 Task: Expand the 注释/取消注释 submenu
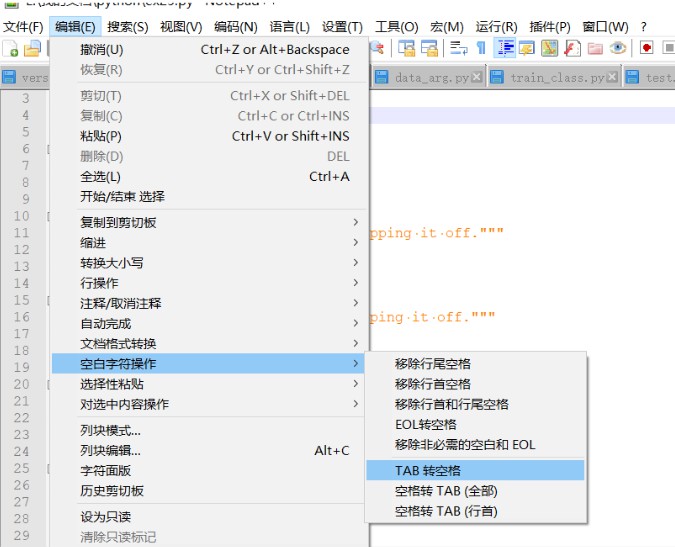point(210,303)
